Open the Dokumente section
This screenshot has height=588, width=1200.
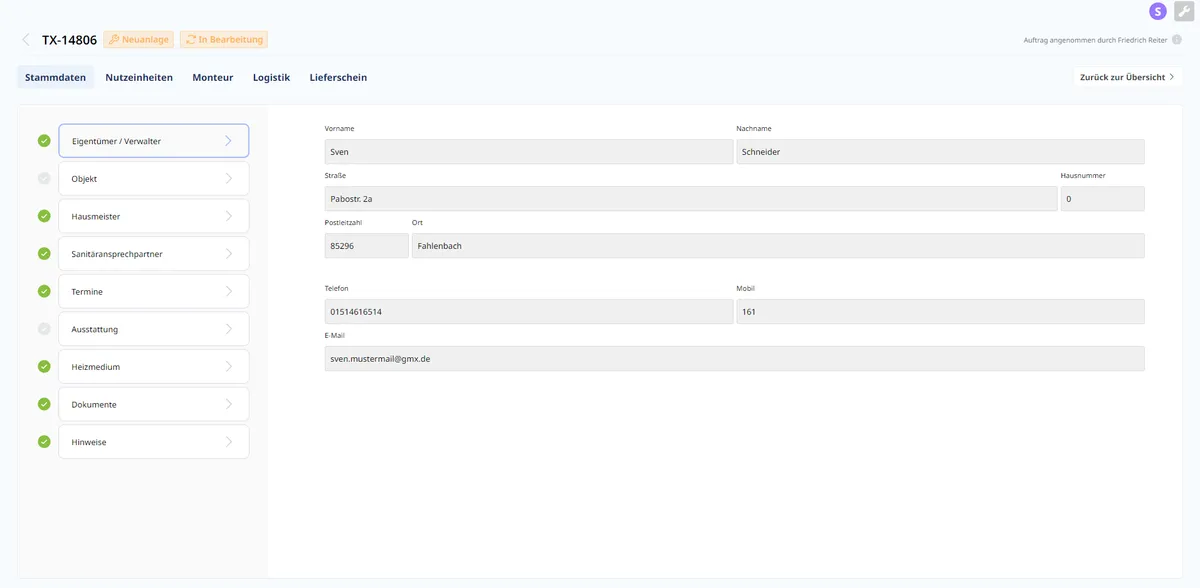(153, 404)
